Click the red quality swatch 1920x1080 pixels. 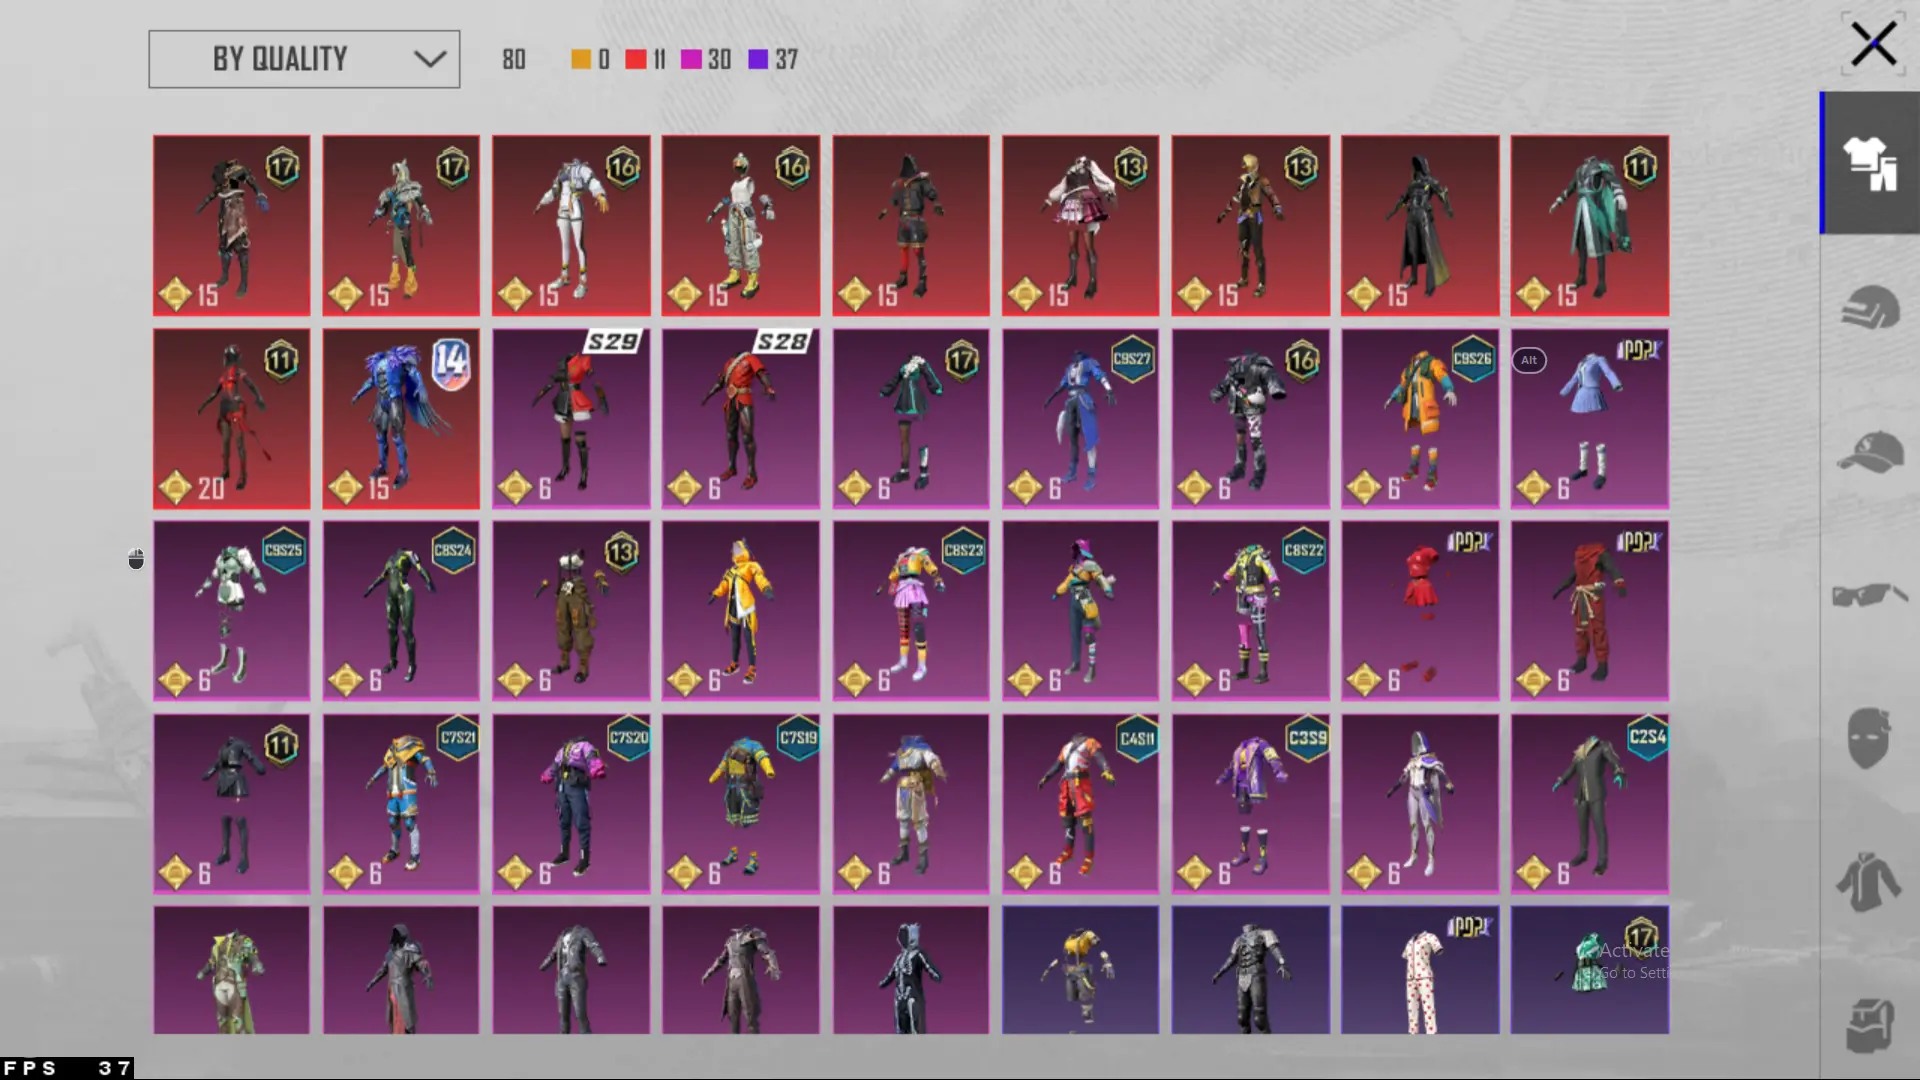636,60
